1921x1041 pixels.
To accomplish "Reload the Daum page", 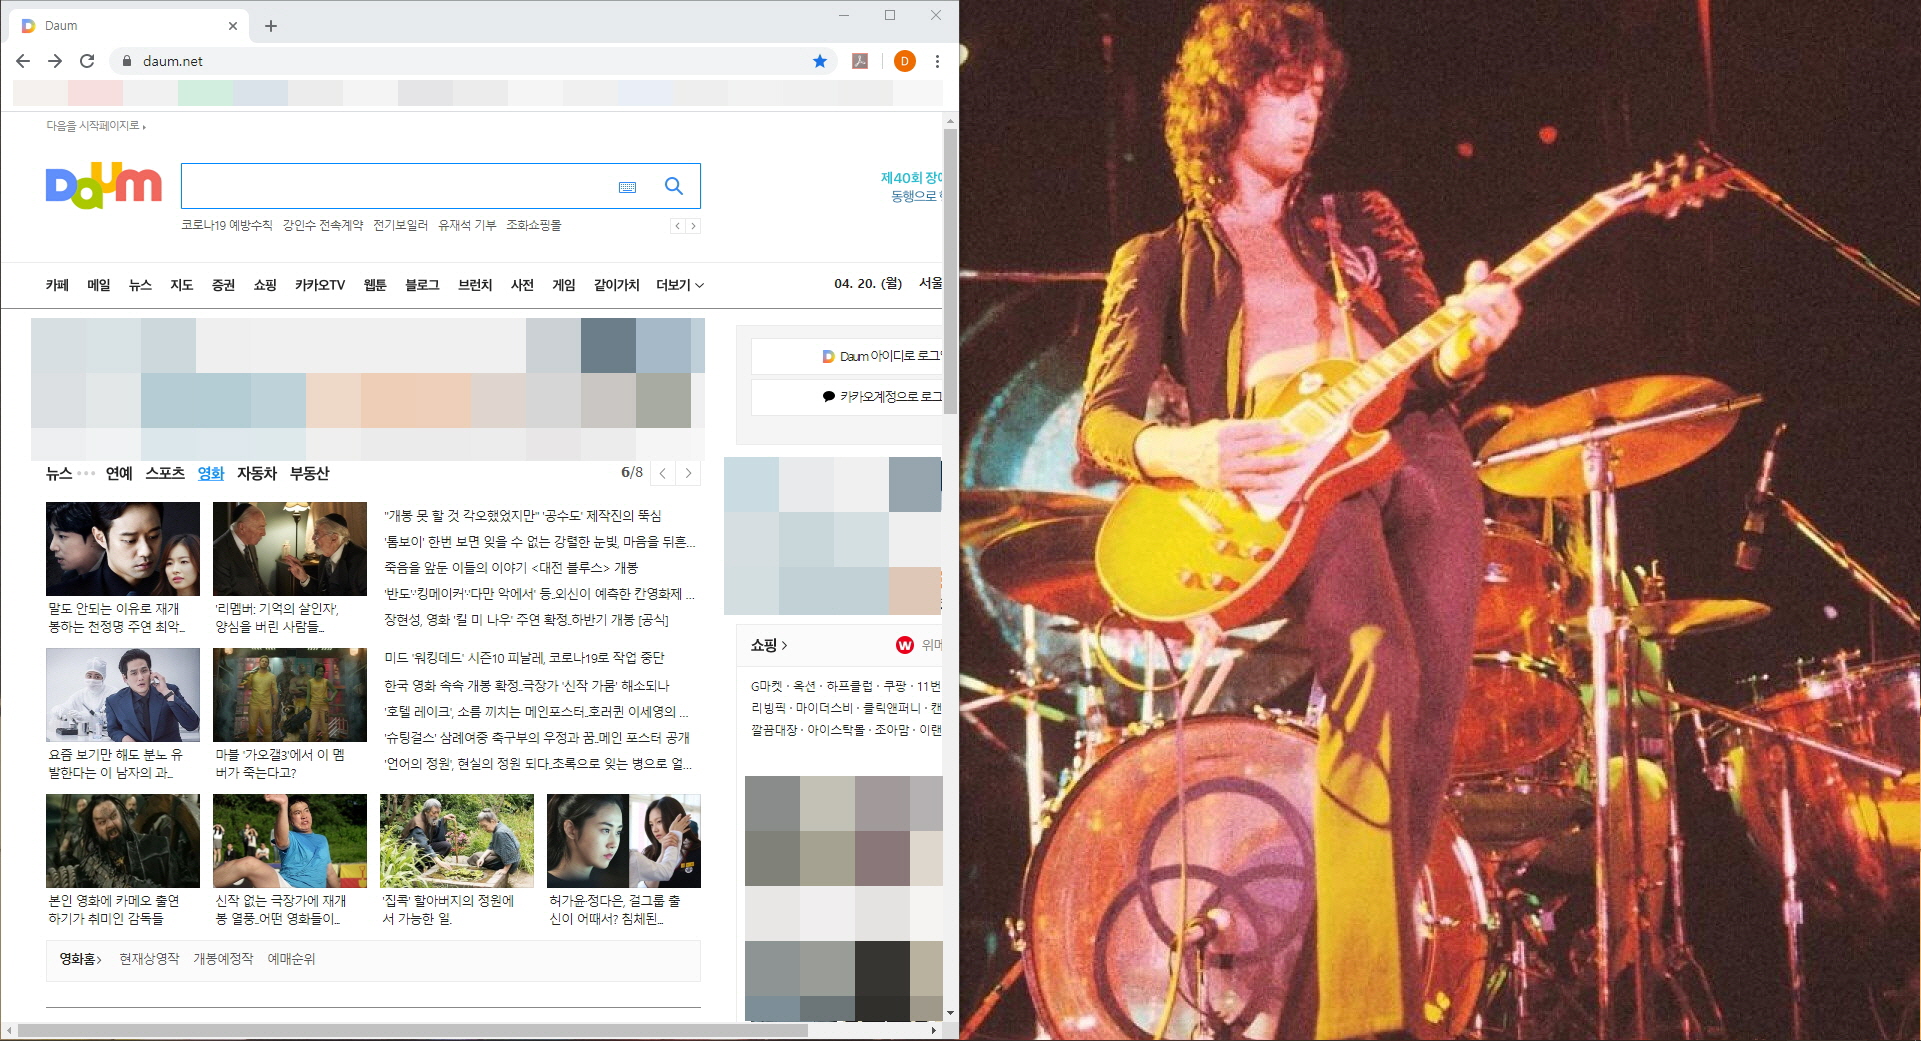I will (87, 61).
